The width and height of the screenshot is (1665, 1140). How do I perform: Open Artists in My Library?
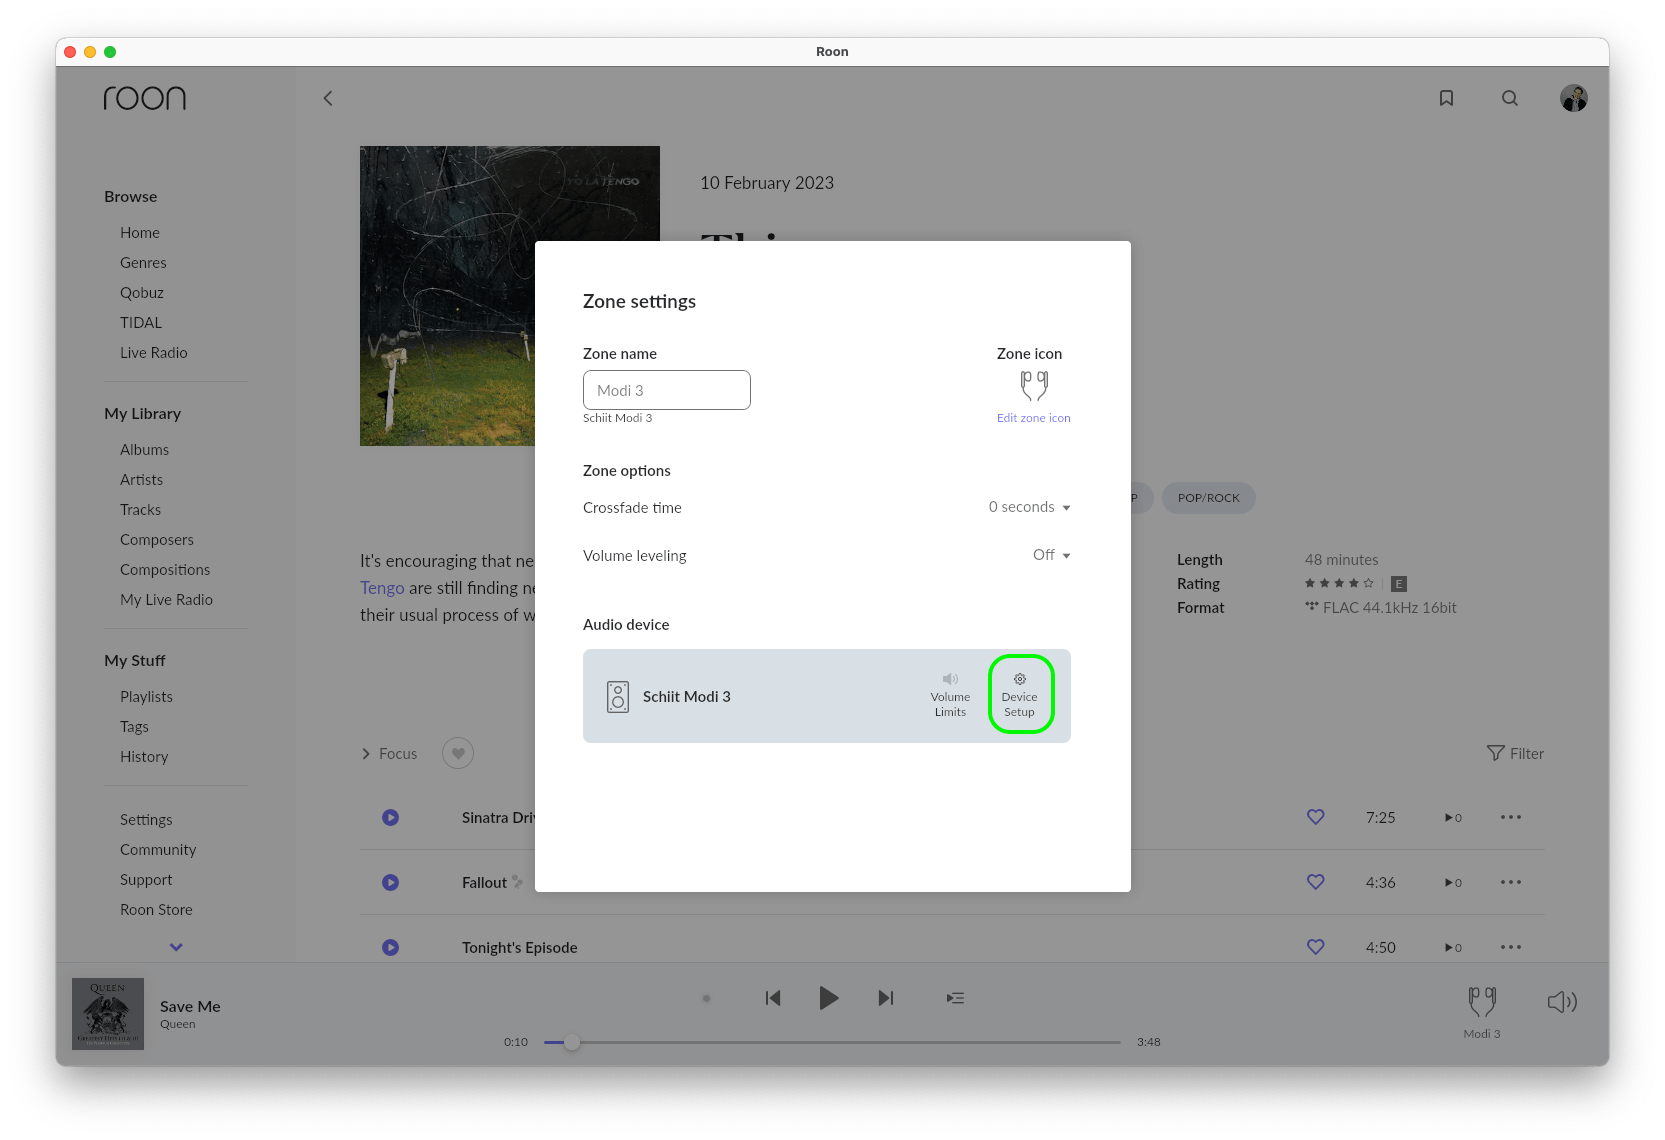[141, 480]
